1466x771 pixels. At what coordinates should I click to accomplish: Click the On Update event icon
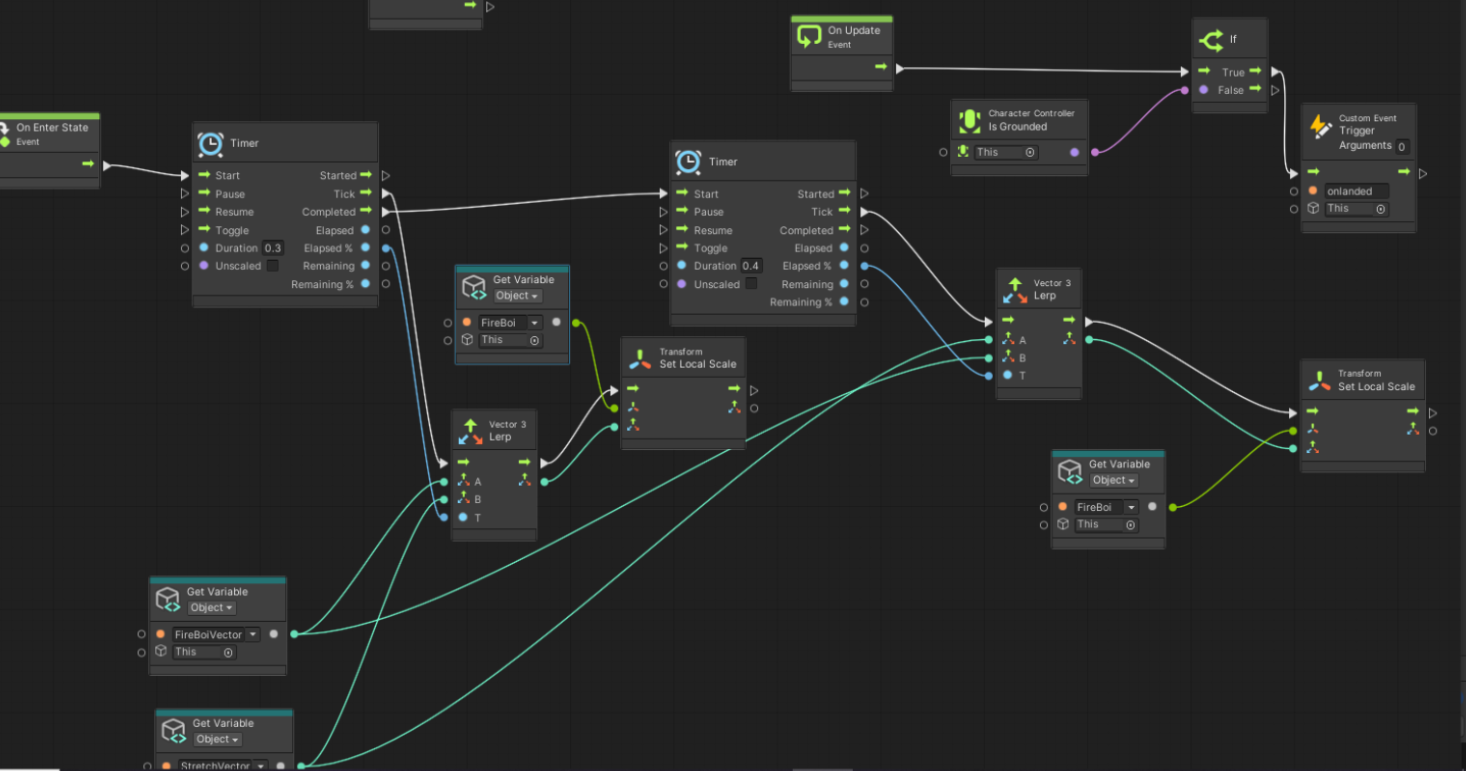click(x=809, y=38)
